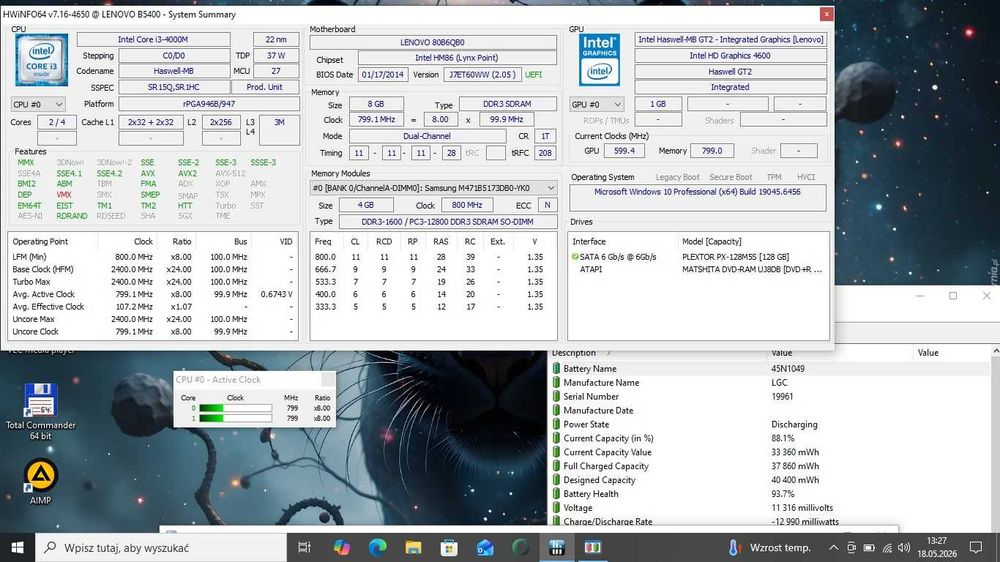
Task: Click the thermometer weather widget icon
Action: (x=733, y=547)
